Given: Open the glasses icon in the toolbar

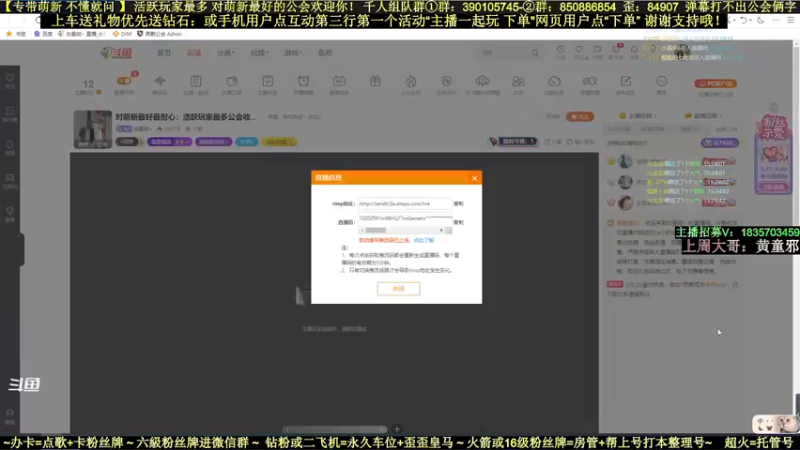Looking at the screenshot, I should tap(590, 81).
